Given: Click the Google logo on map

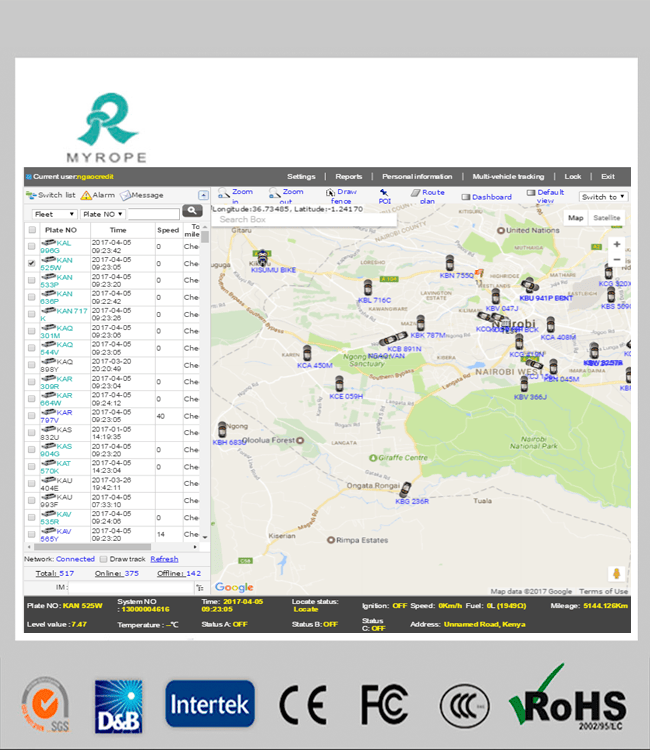Looking at the screenshot, I should coord(234,587).
